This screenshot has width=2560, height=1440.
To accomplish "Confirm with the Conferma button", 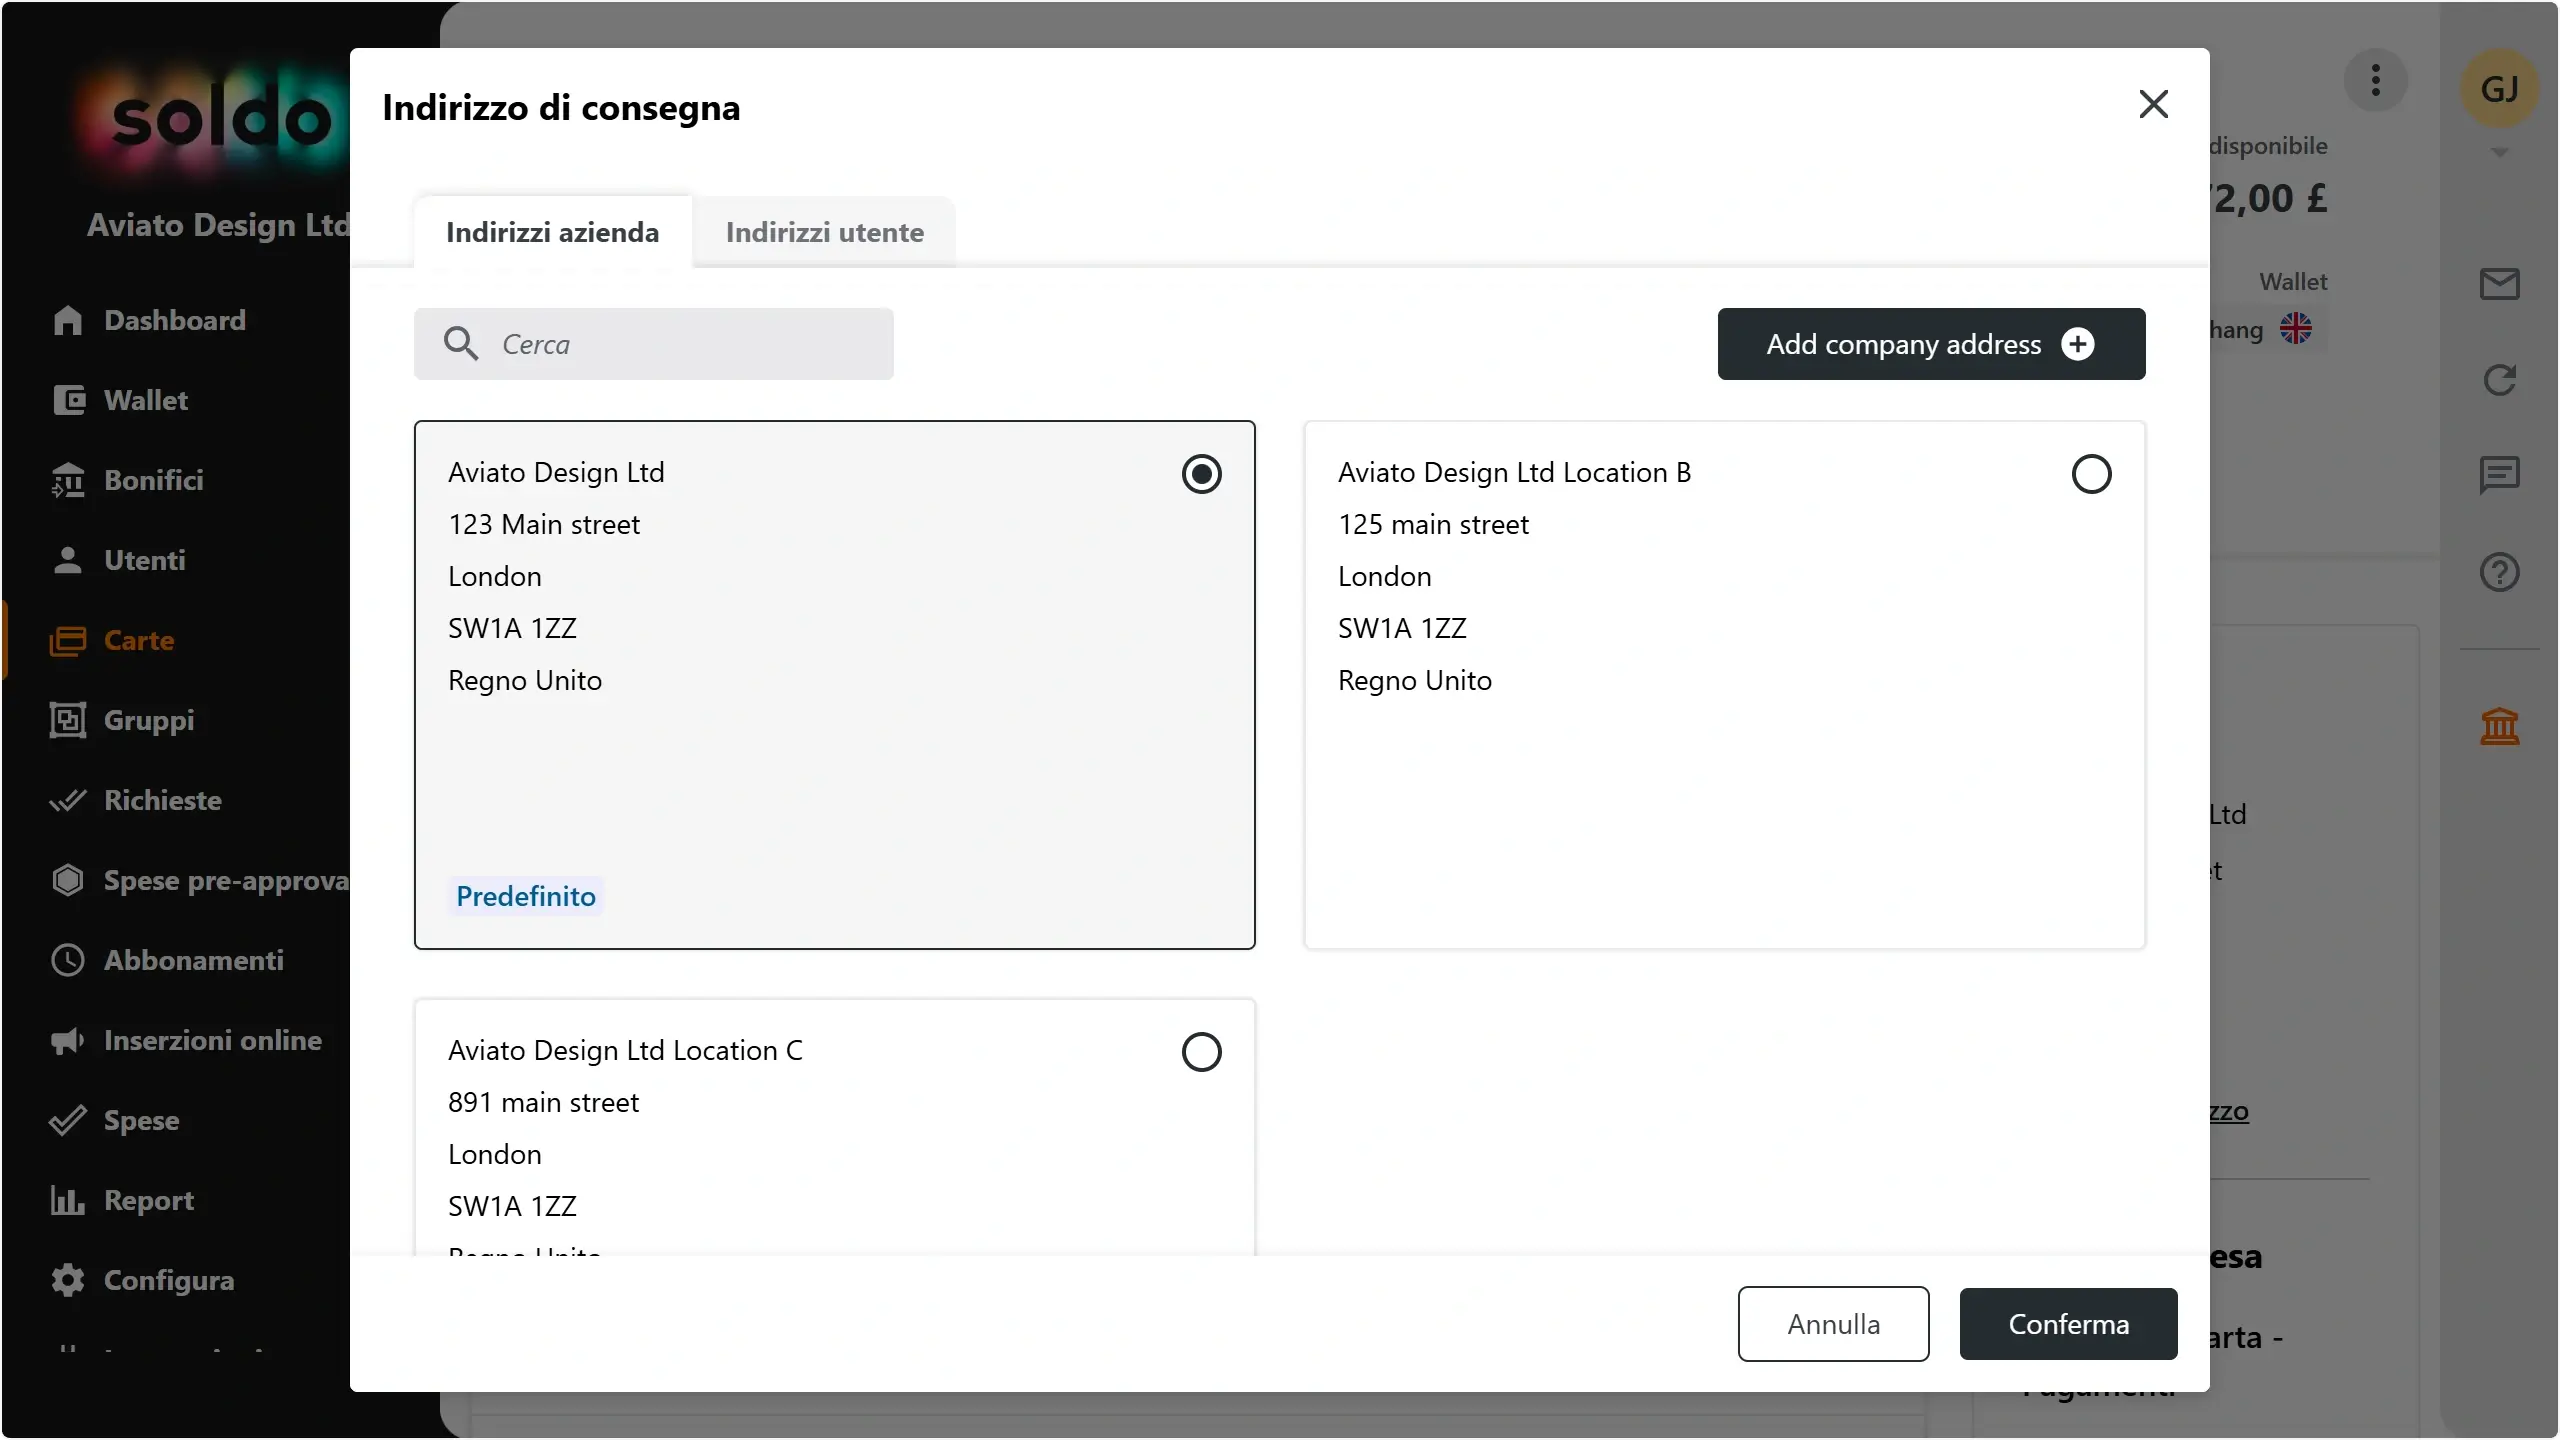I will (x=2068, y=1324).
